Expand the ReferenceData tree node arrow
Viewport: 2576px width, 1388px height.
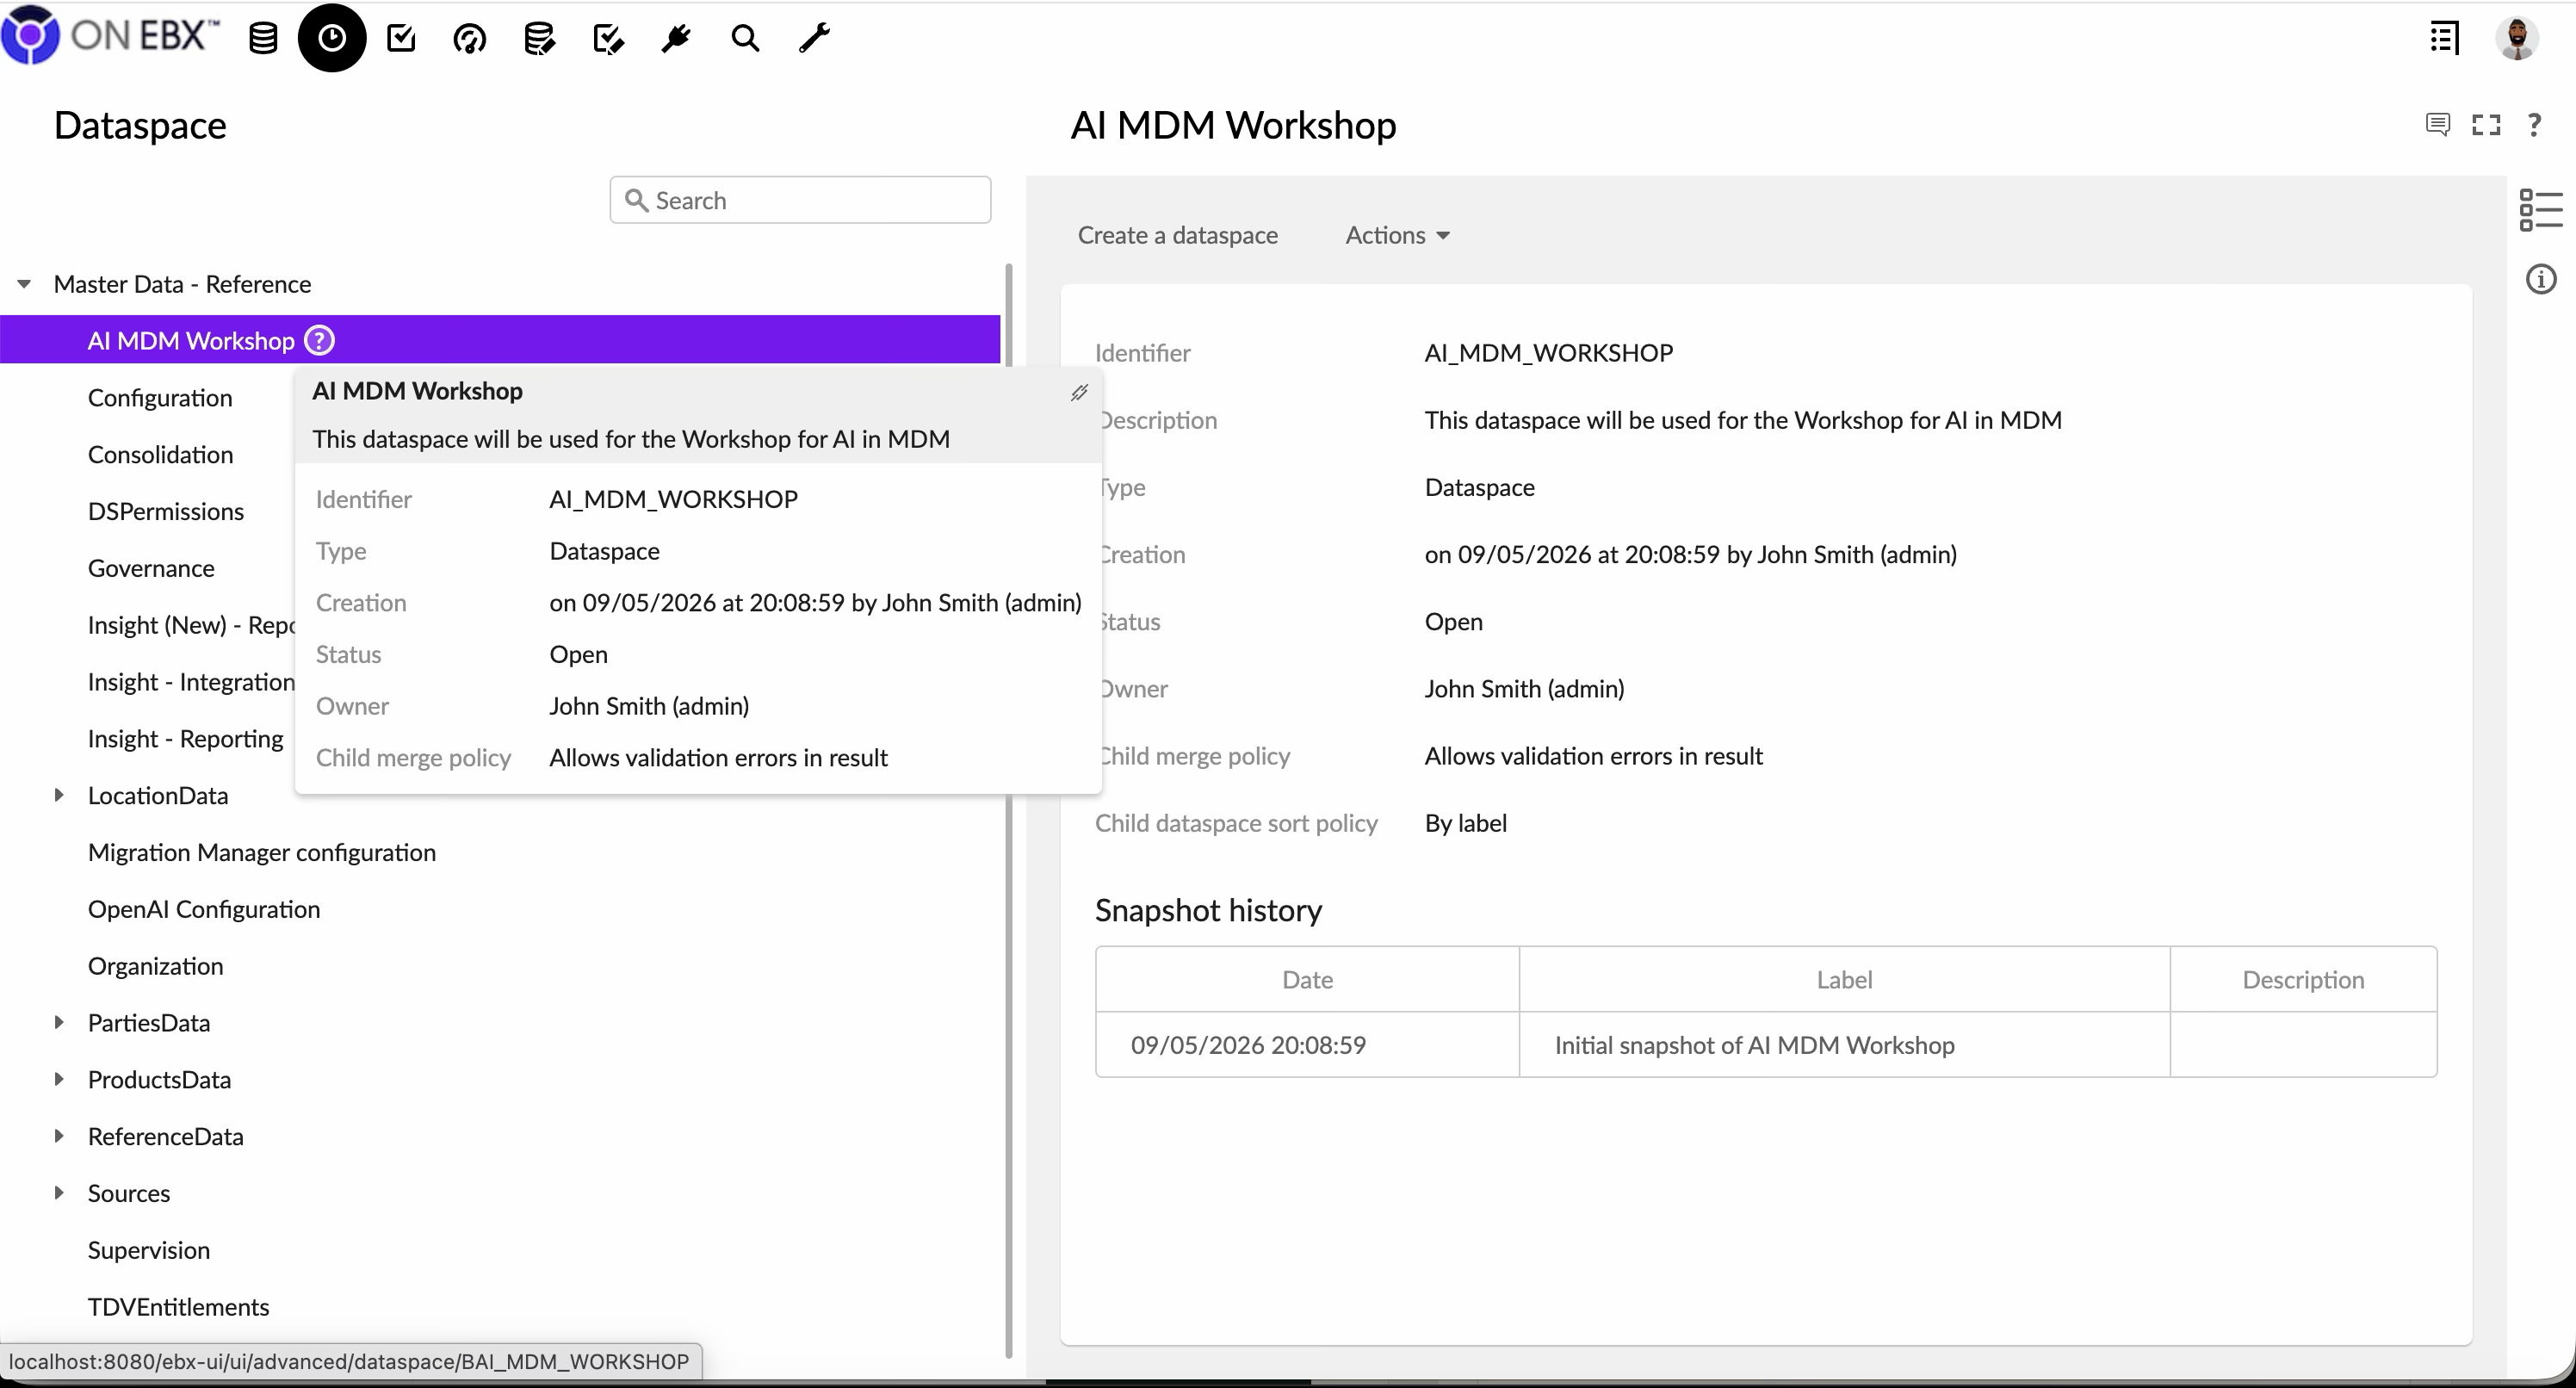tap(59, 1136)
